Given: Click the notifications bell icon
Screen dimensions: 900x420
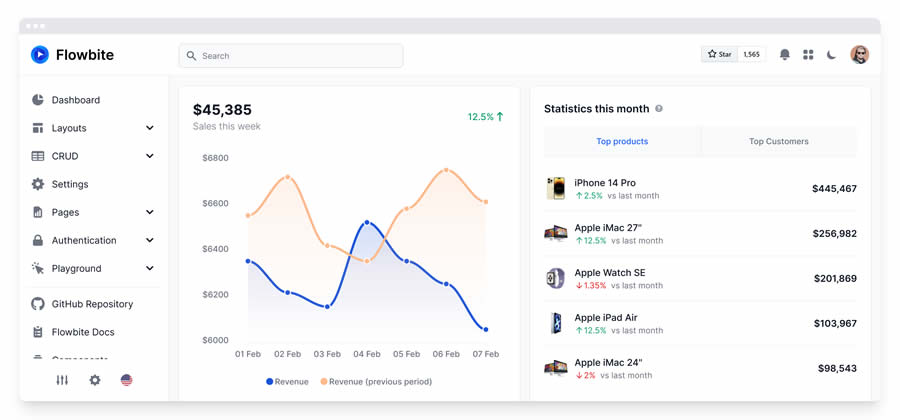Looking at the screenshot, I should (x=784, y=55).
